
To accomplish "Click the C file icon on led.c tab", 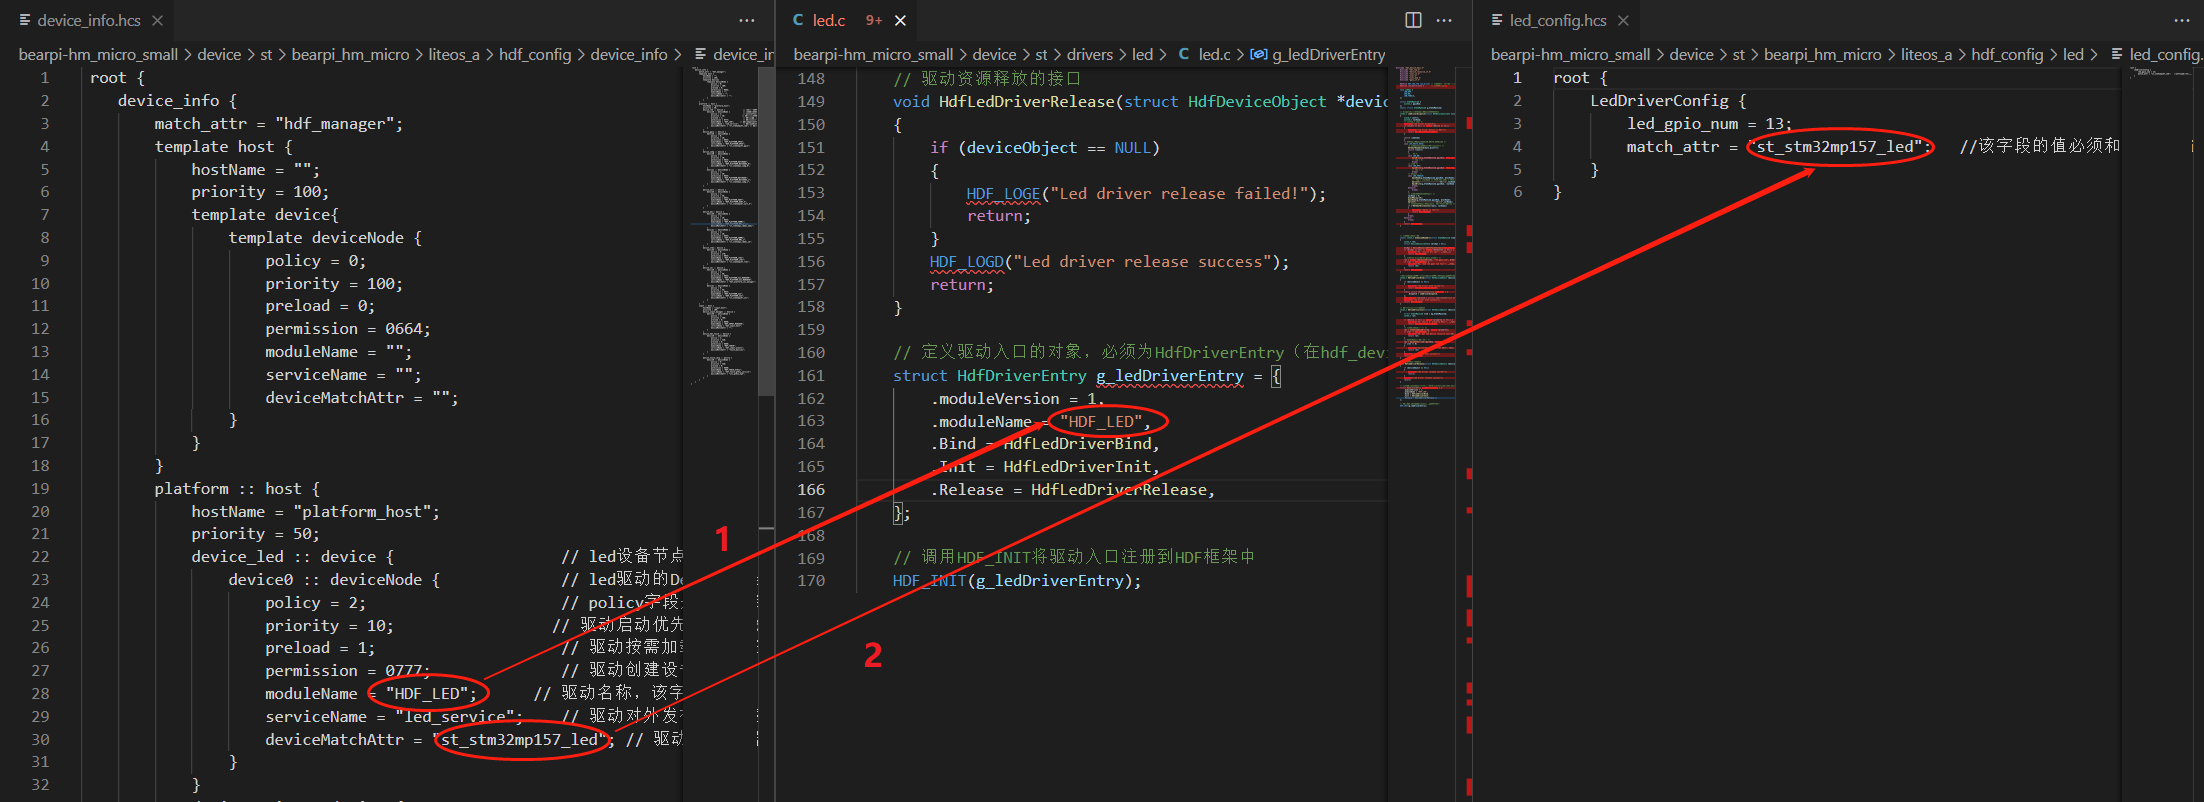I will point(798,20).
